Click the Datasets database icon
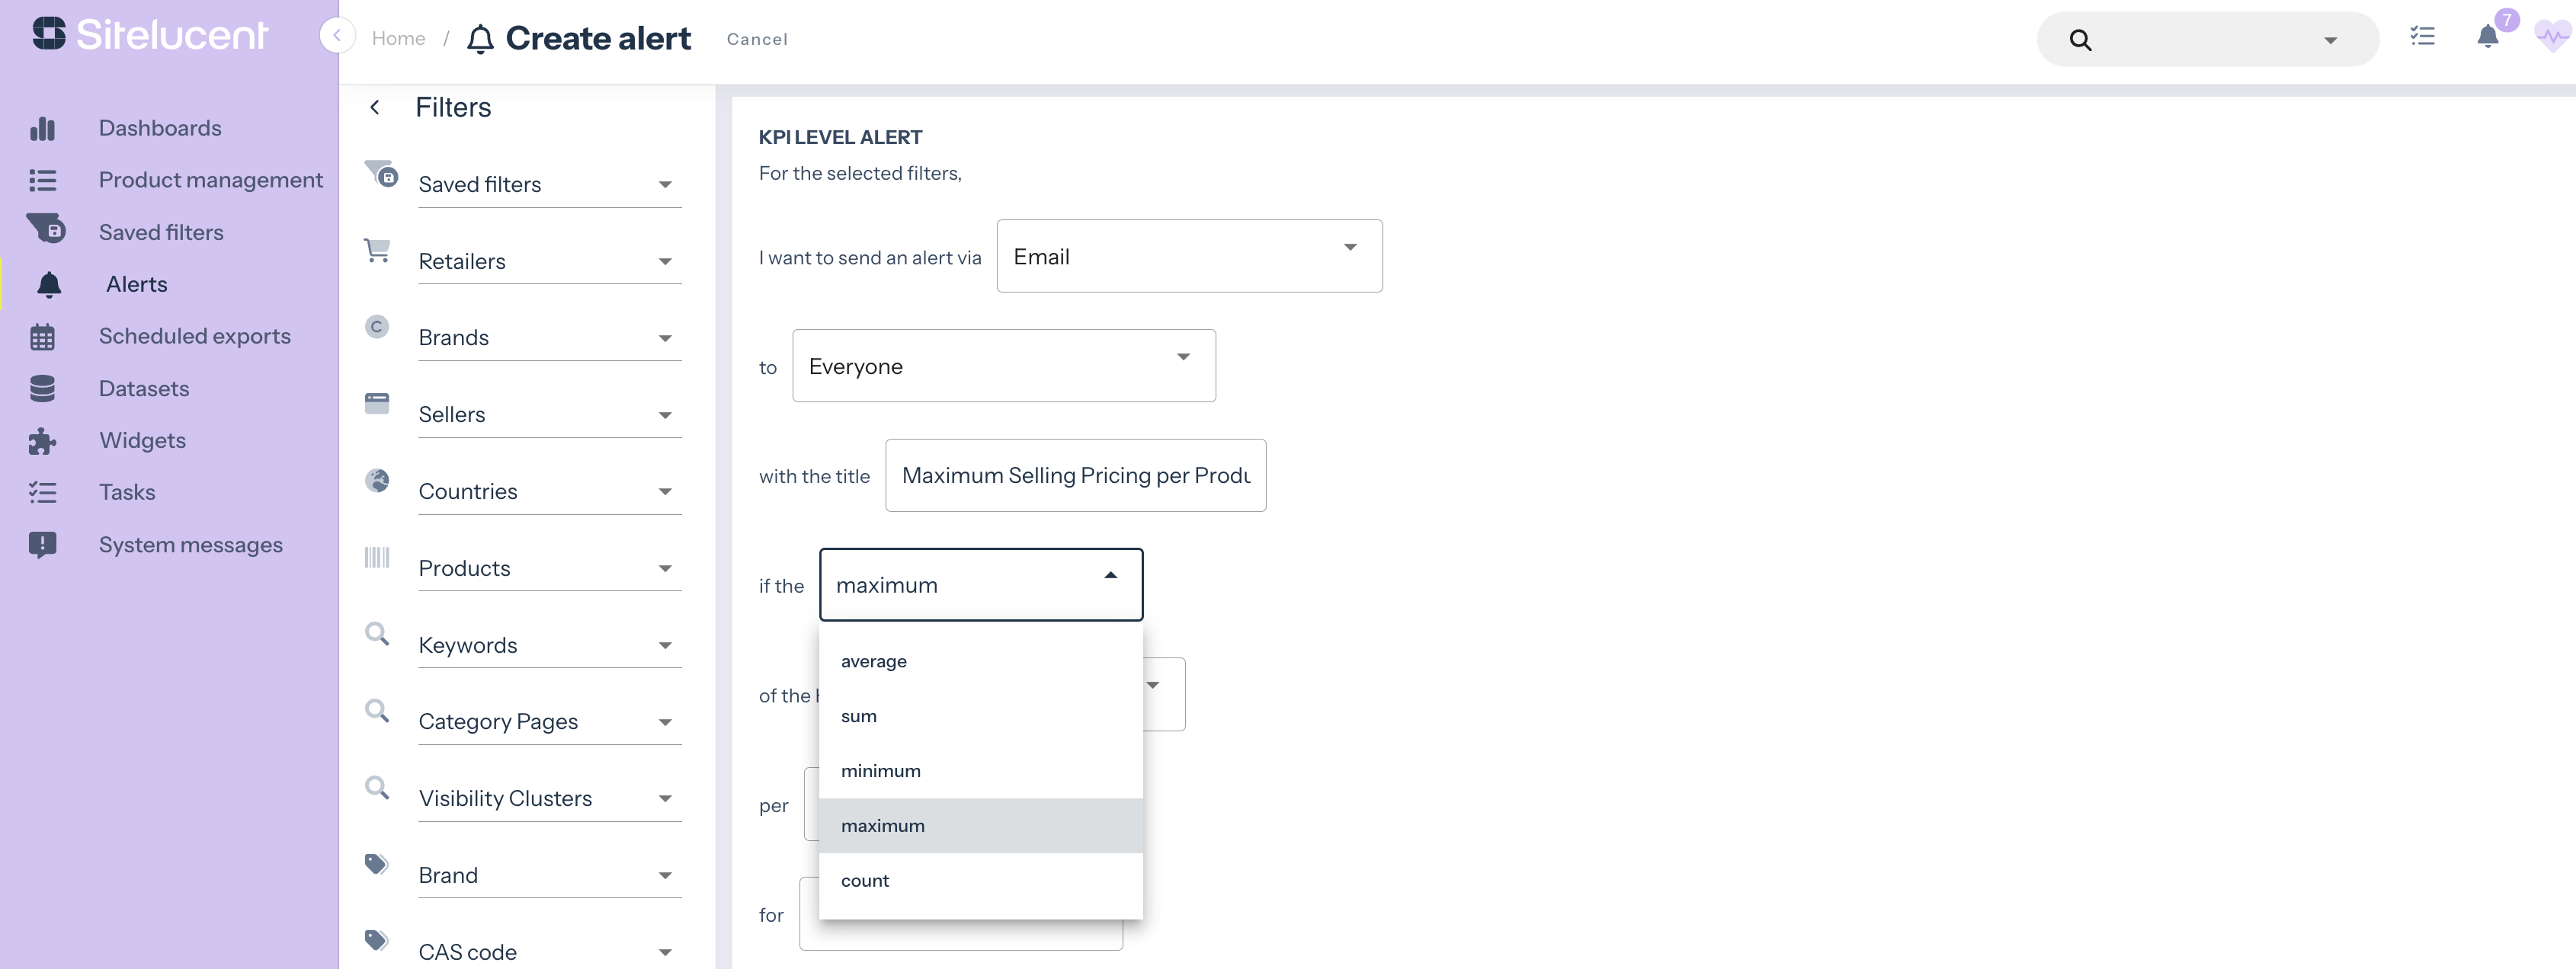This screenshot has height=969, width=2576. [43, 388]
